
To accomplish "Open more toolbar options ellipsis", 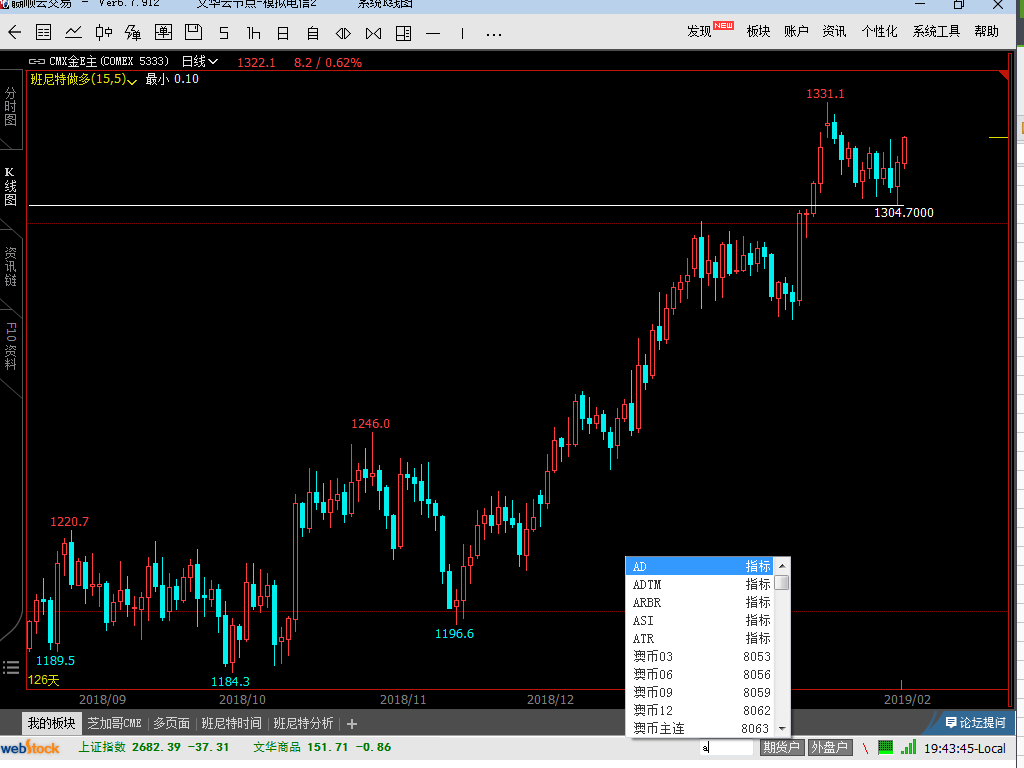I will pos(494,34).
